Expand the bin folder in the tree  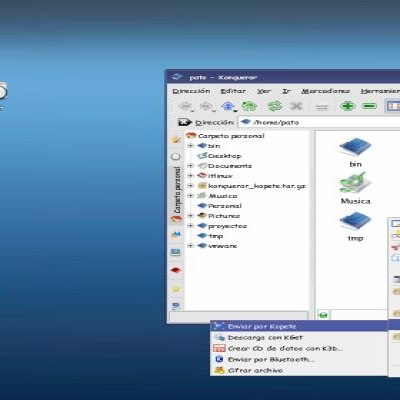point(190,146)
